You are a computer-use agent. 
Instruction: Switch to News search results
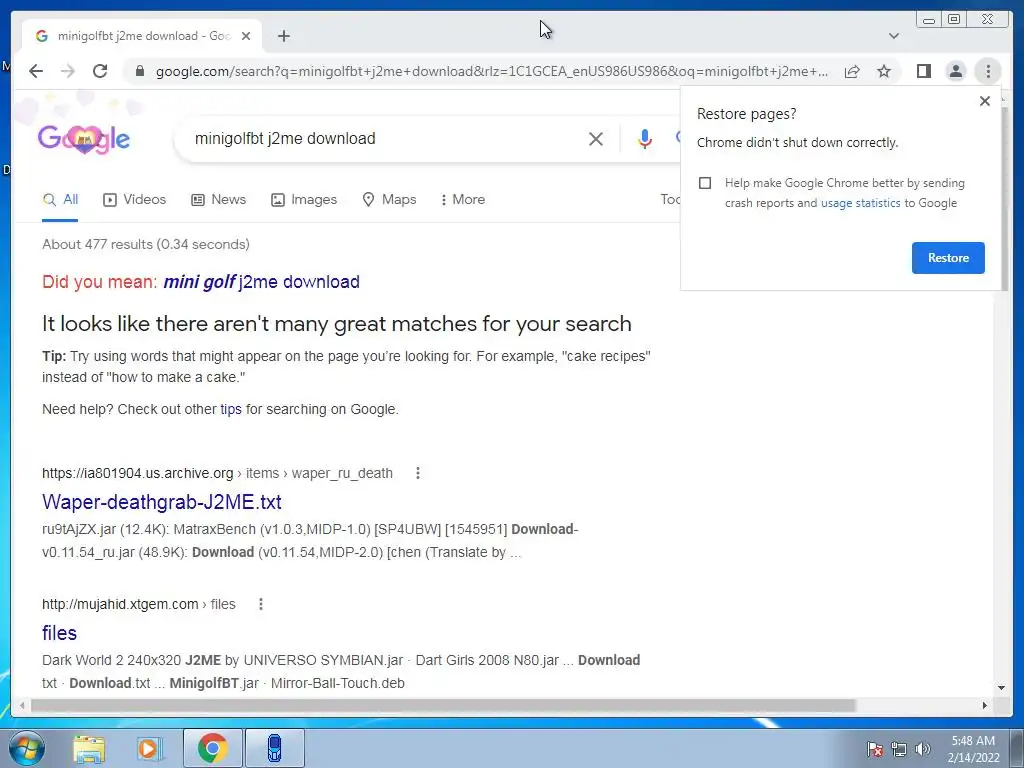click(218, 200)
